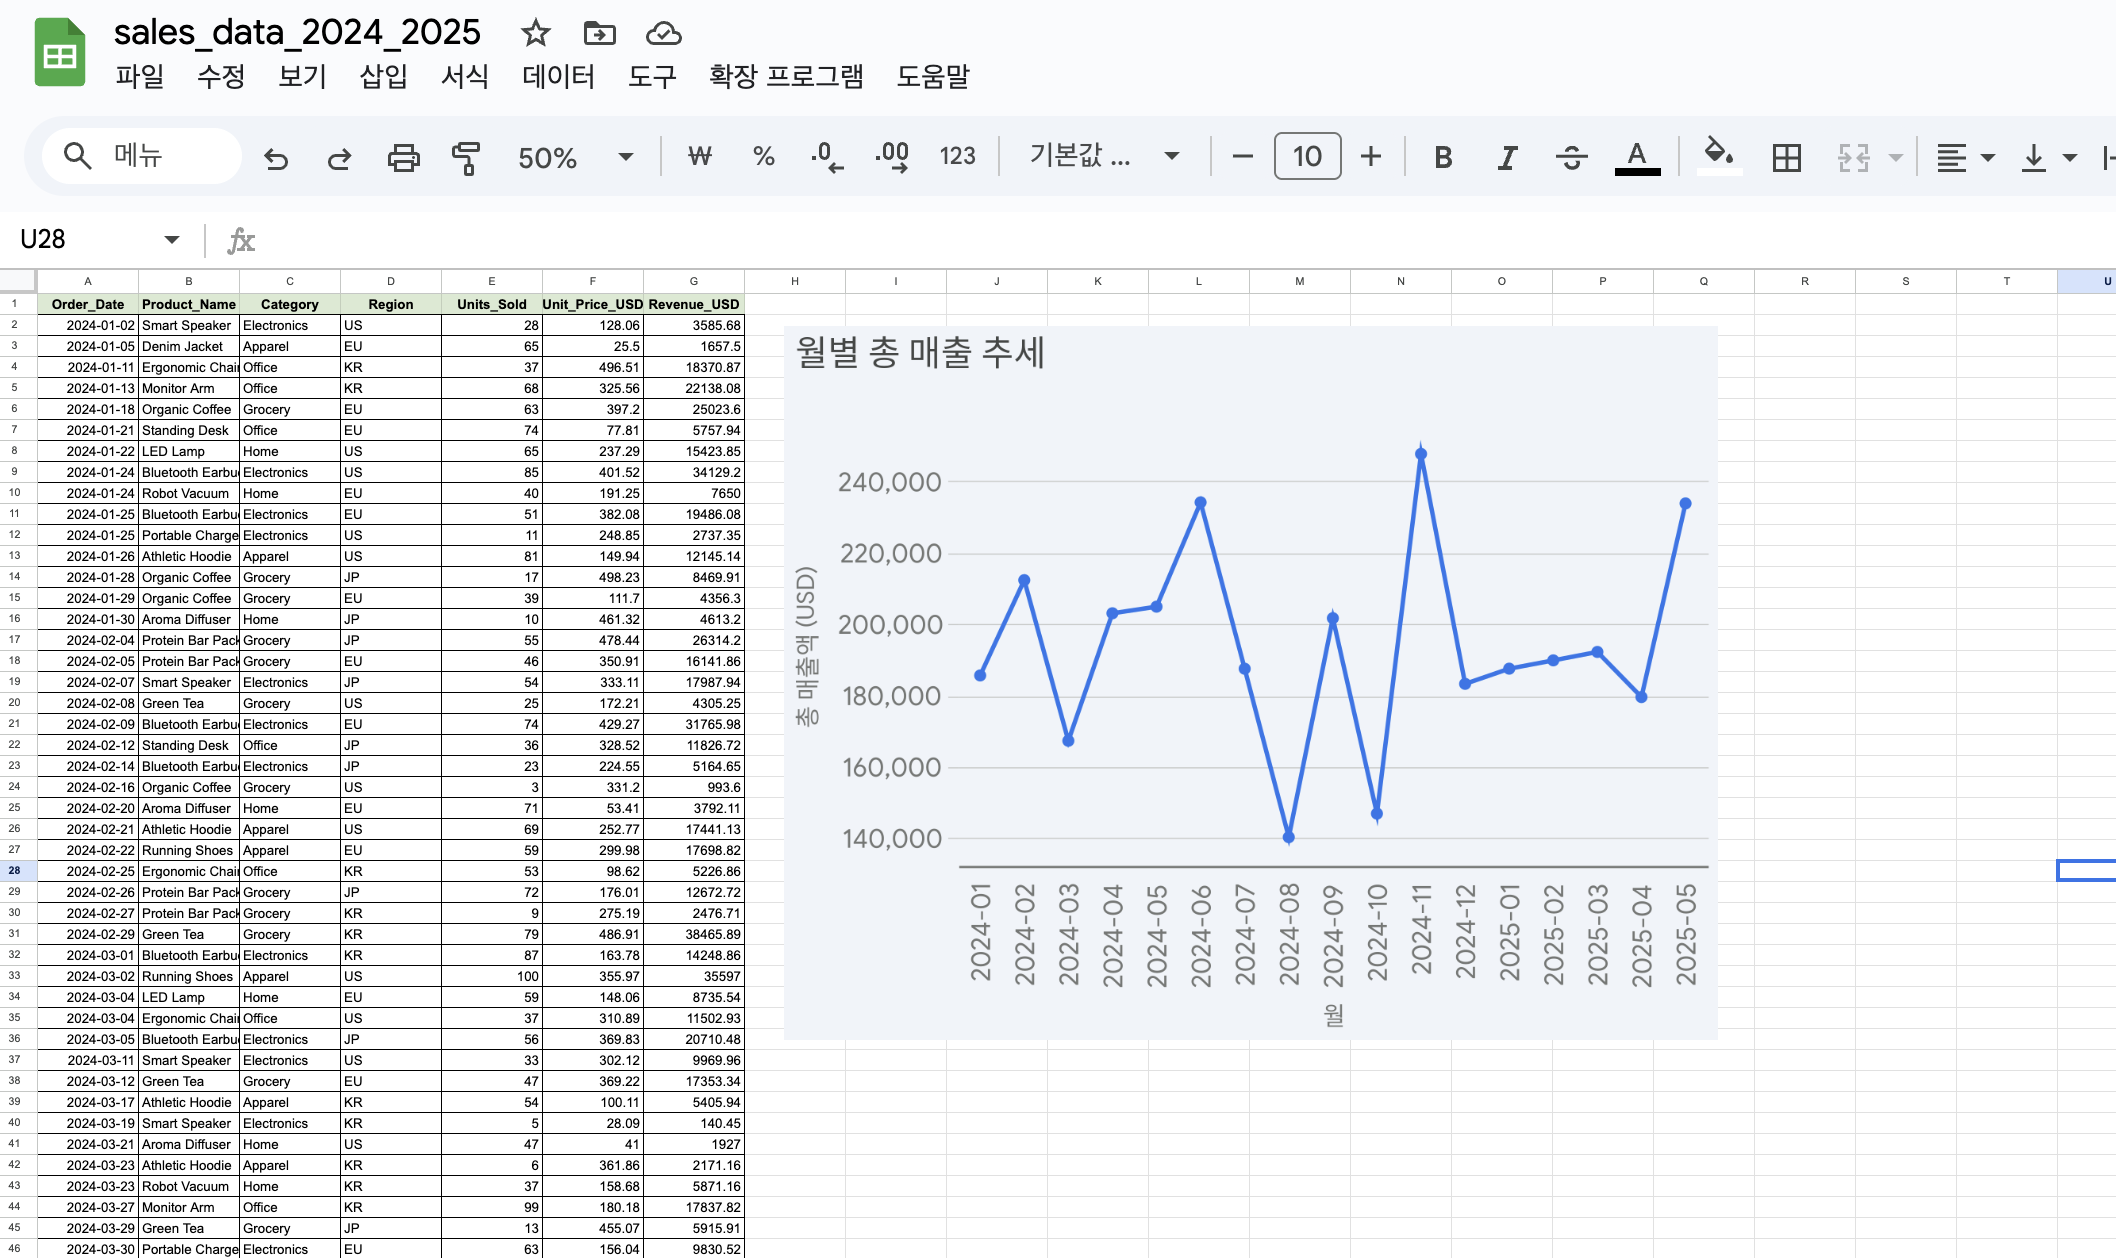Select the Product_Name header cell
Screen dimensions: 2116x1258
(189, 304)
